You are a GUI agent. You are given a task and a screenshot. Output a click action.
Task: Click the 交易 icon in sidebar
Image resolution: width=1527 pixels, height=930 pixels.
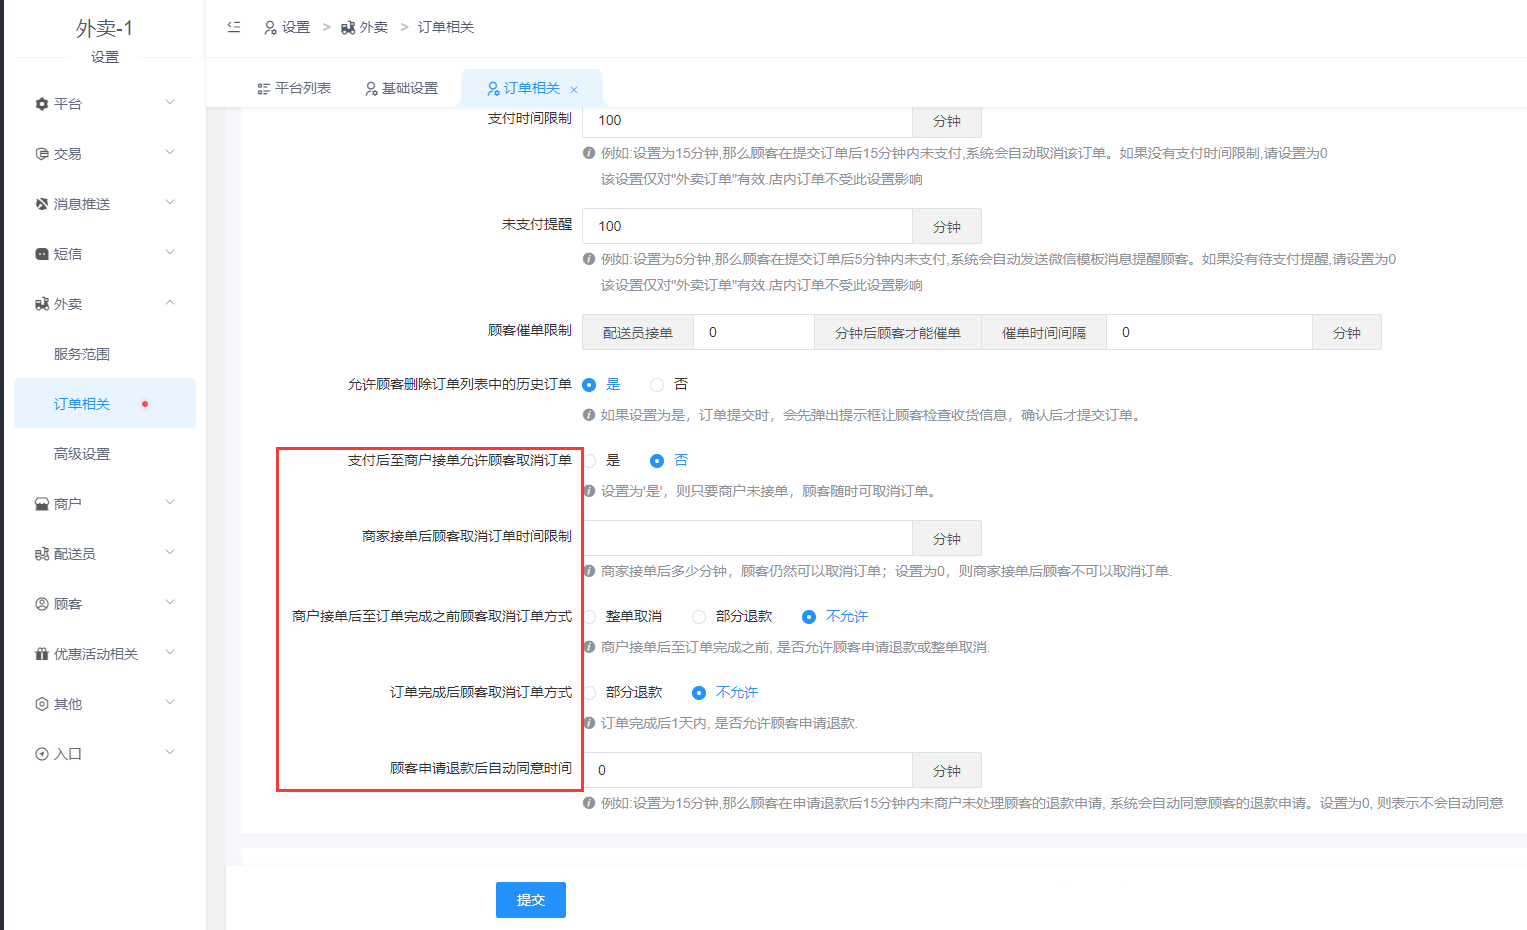pyautogui.click(x=42, y=154)
